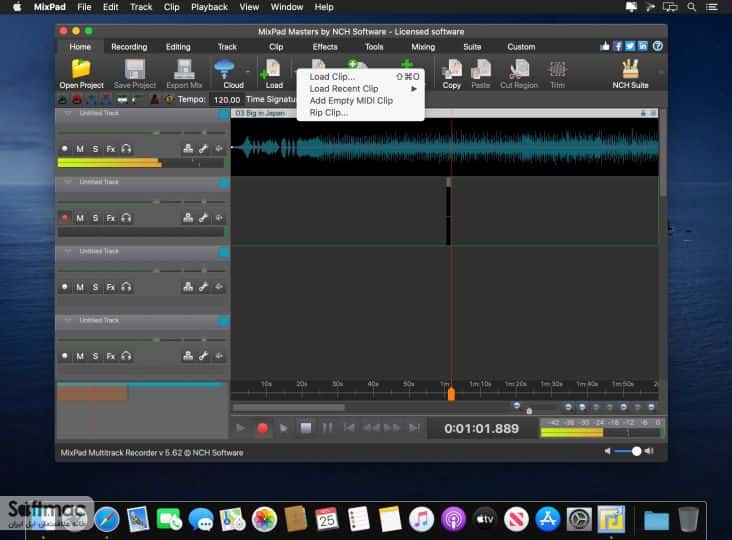Toggle headphone monitoring on the fourth track
This screenshot has width=732, height=540.
coord(126,356)
